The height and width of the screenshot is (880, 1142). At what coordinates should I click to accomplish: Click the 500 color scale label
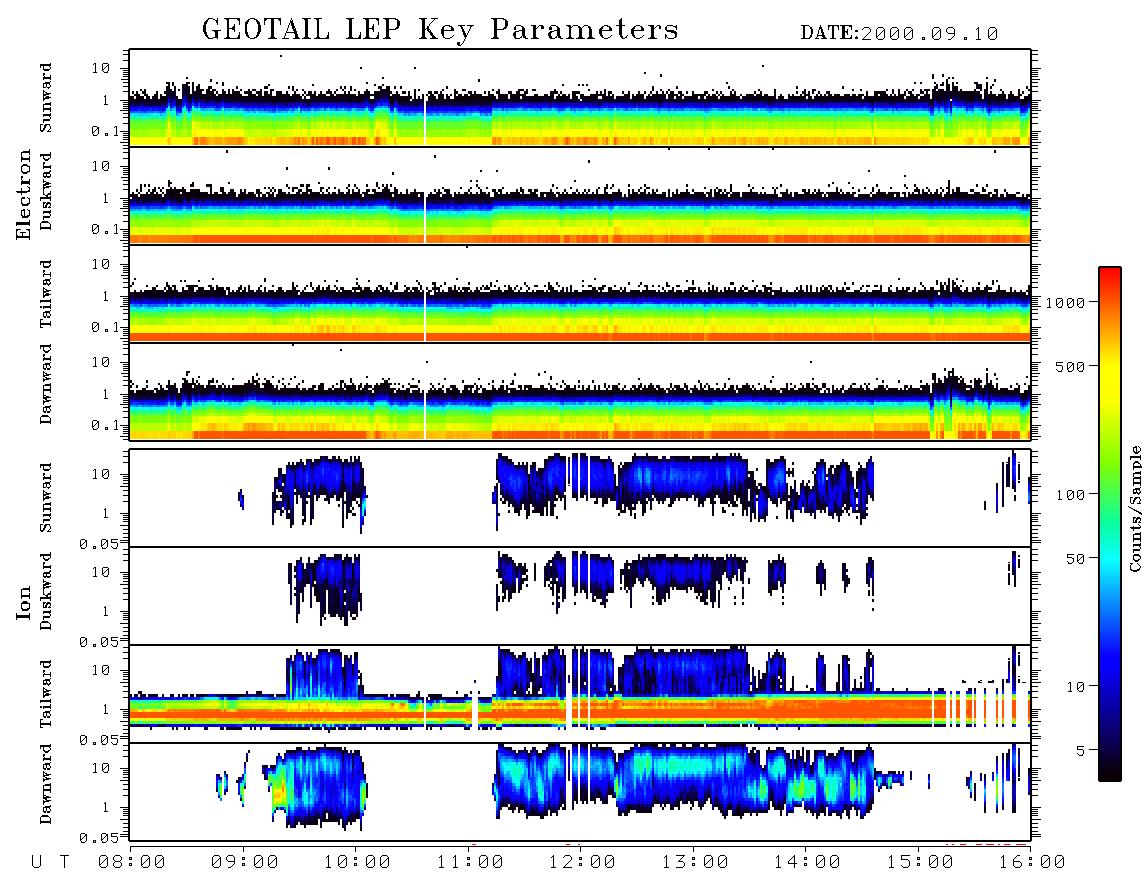1071,366
